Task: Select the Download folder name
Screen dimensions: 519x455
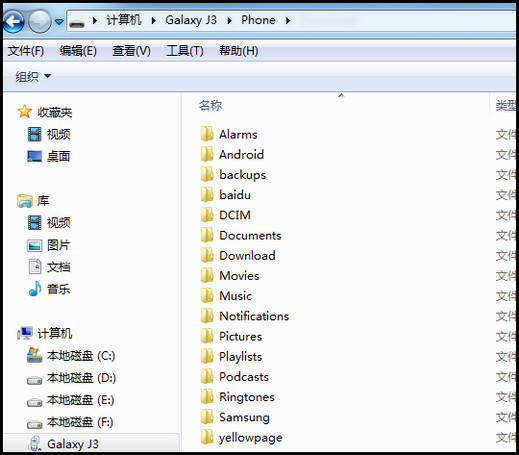Action: click(247, 256)
